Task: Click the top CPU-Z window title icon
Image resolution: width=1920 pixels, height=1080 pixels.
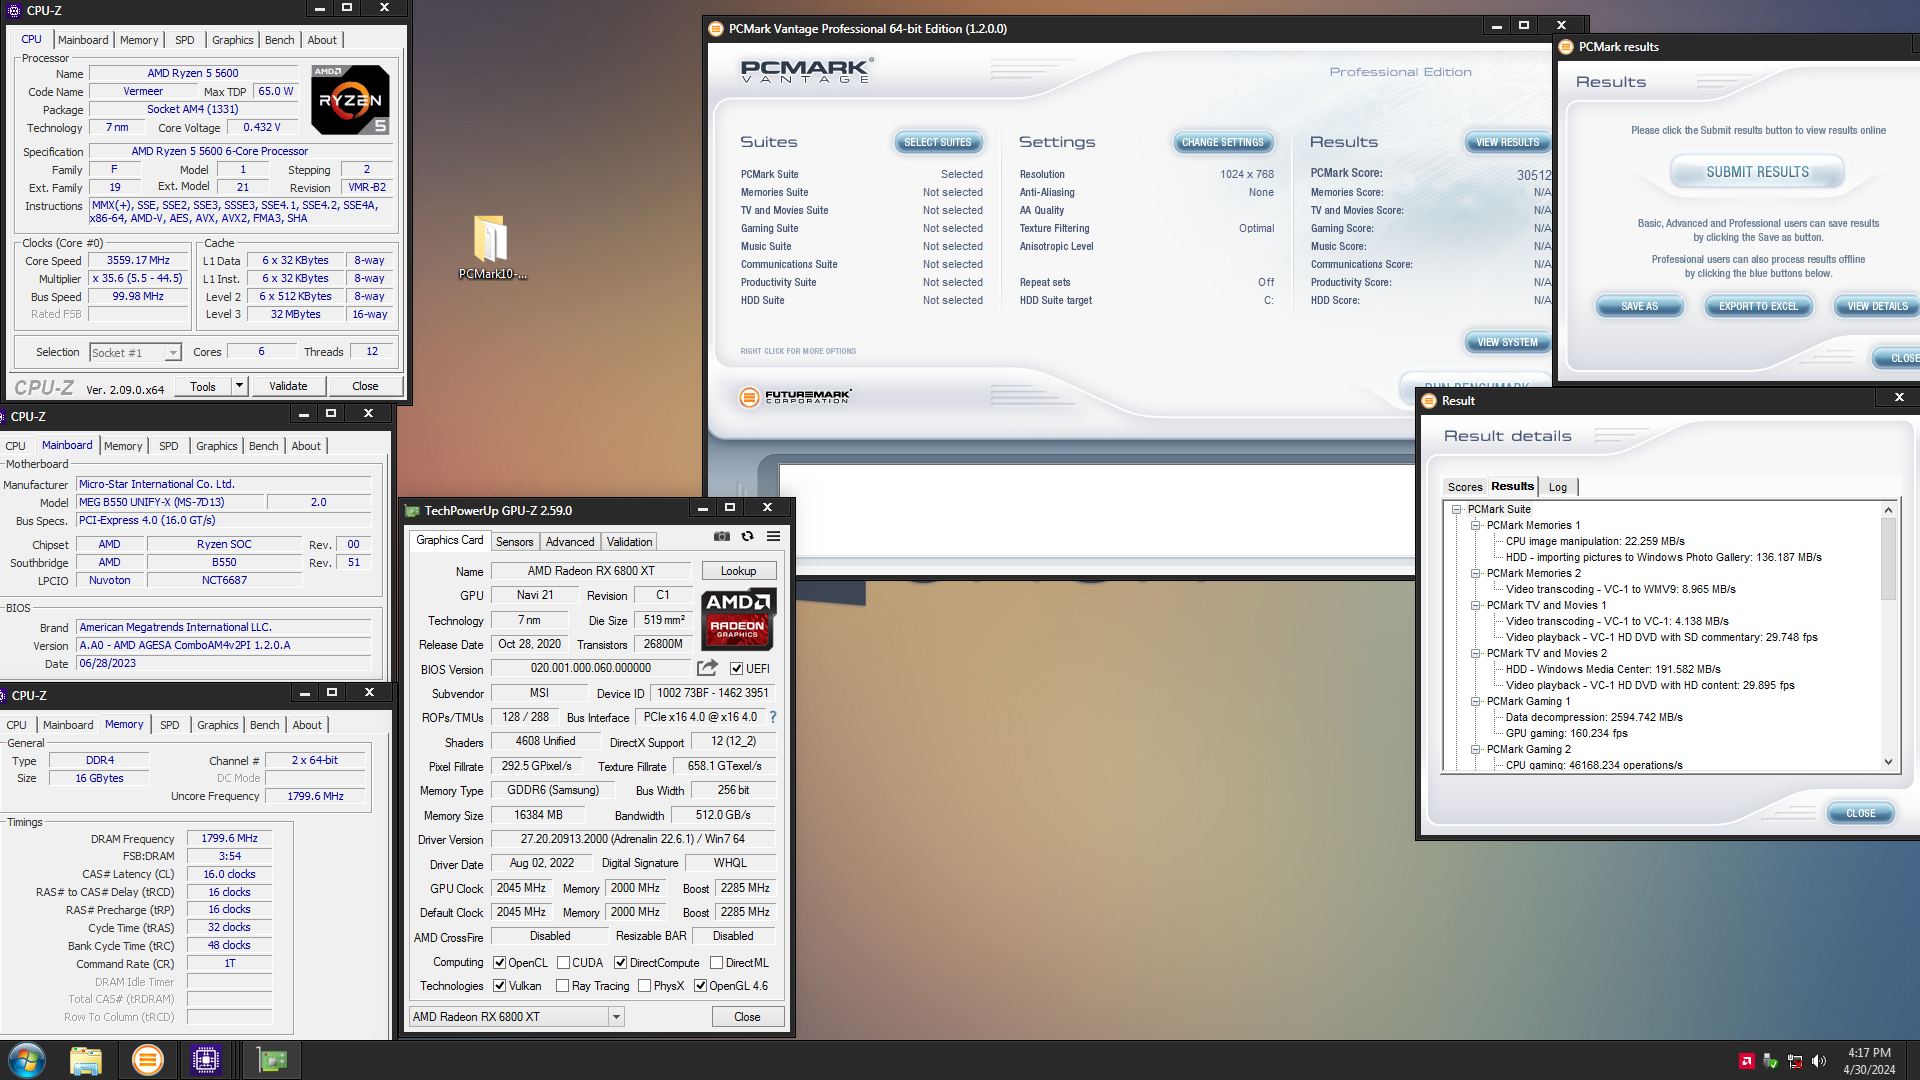Action: coord(14,11)
